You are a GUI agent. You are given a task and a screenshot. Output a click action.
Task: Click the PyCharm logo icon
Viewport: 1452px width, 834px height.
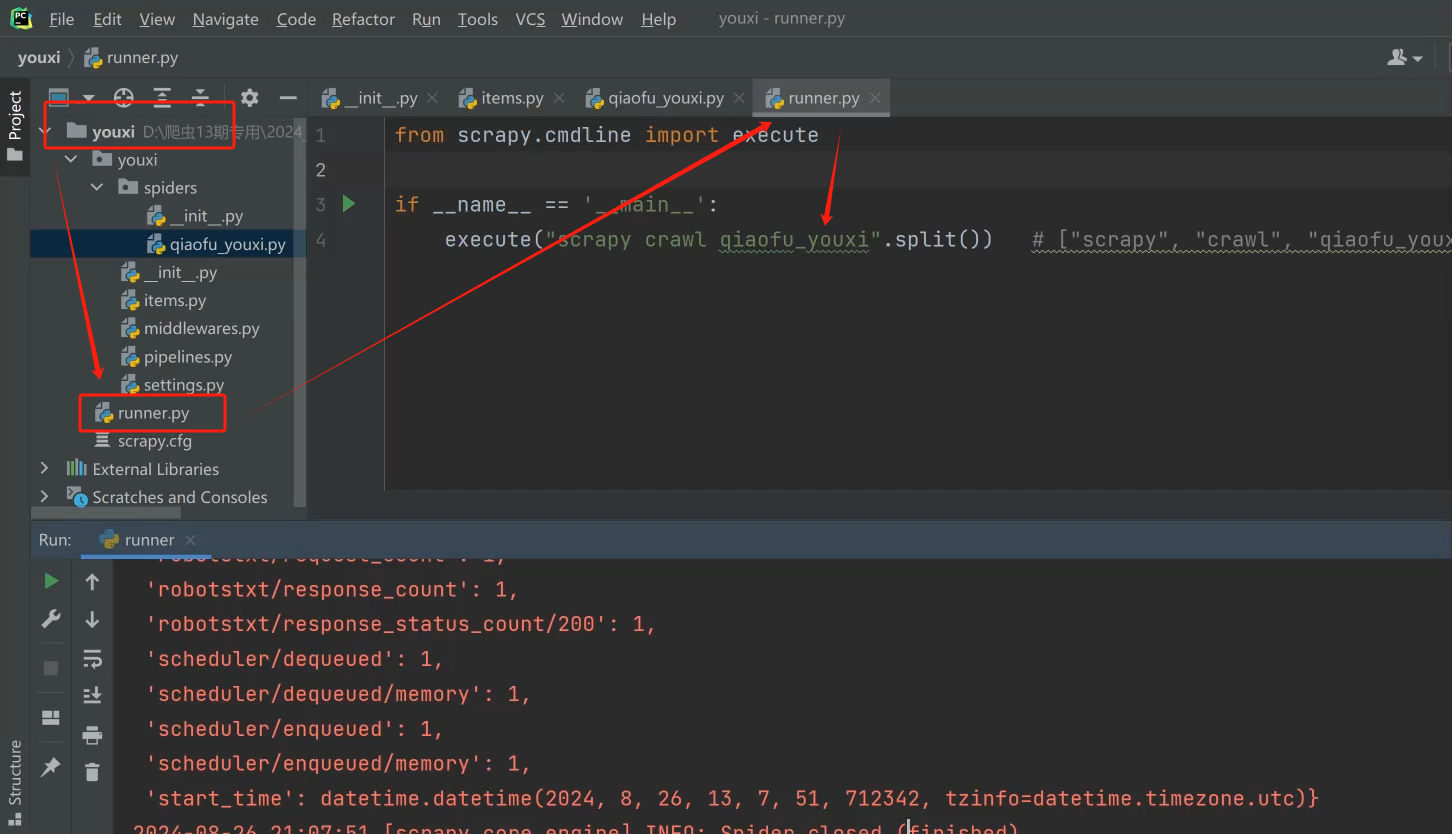(x=21, y=18)
